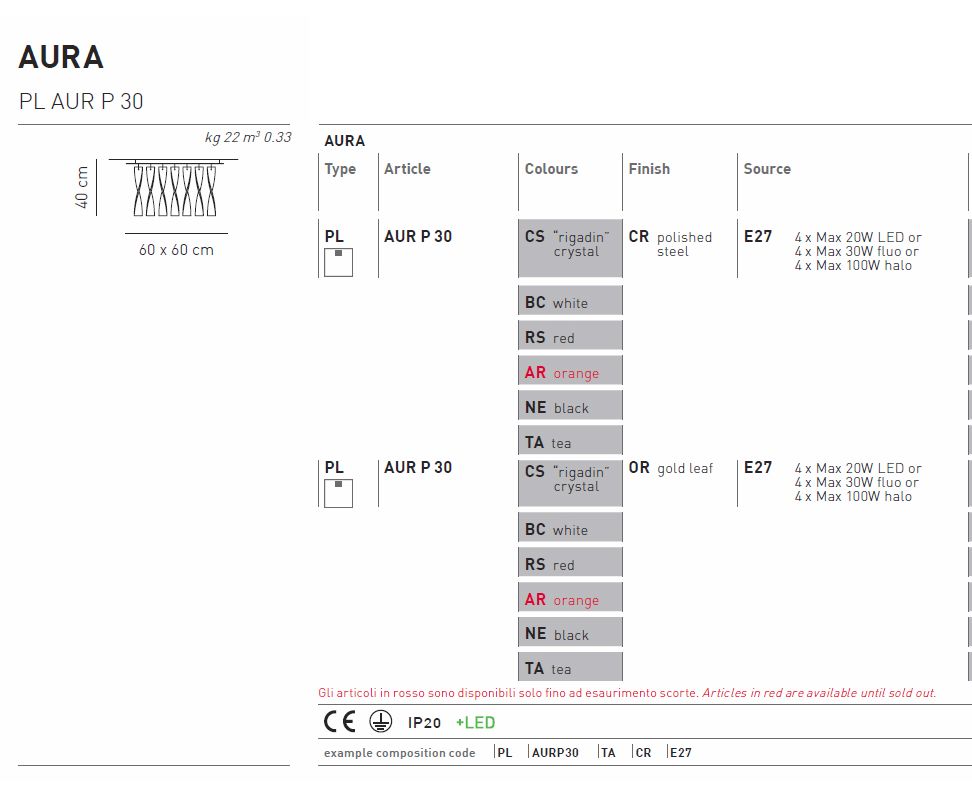Click the PL ceiling icon in gold leaf row
The width and height of the screenshot is (972, 796).
pyautogui.click(x=338, y=493)
